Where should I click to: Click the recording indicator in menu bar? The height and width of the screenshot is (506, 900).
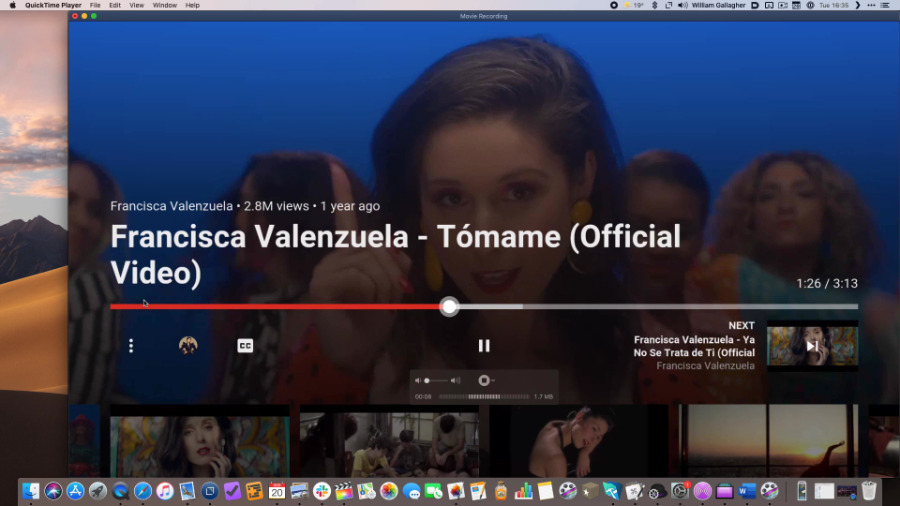[614, 5]
